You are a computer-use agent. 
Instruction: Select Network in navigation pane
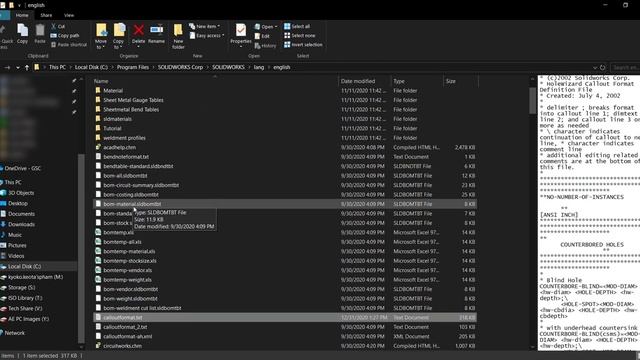pos(14,333)
